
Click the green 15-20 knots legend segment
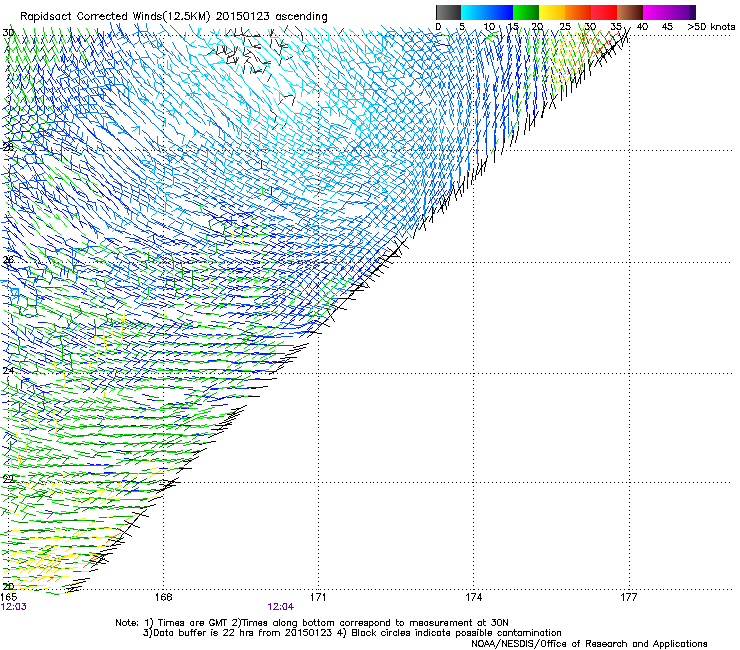pyautogui.click(x=526, y=12)
